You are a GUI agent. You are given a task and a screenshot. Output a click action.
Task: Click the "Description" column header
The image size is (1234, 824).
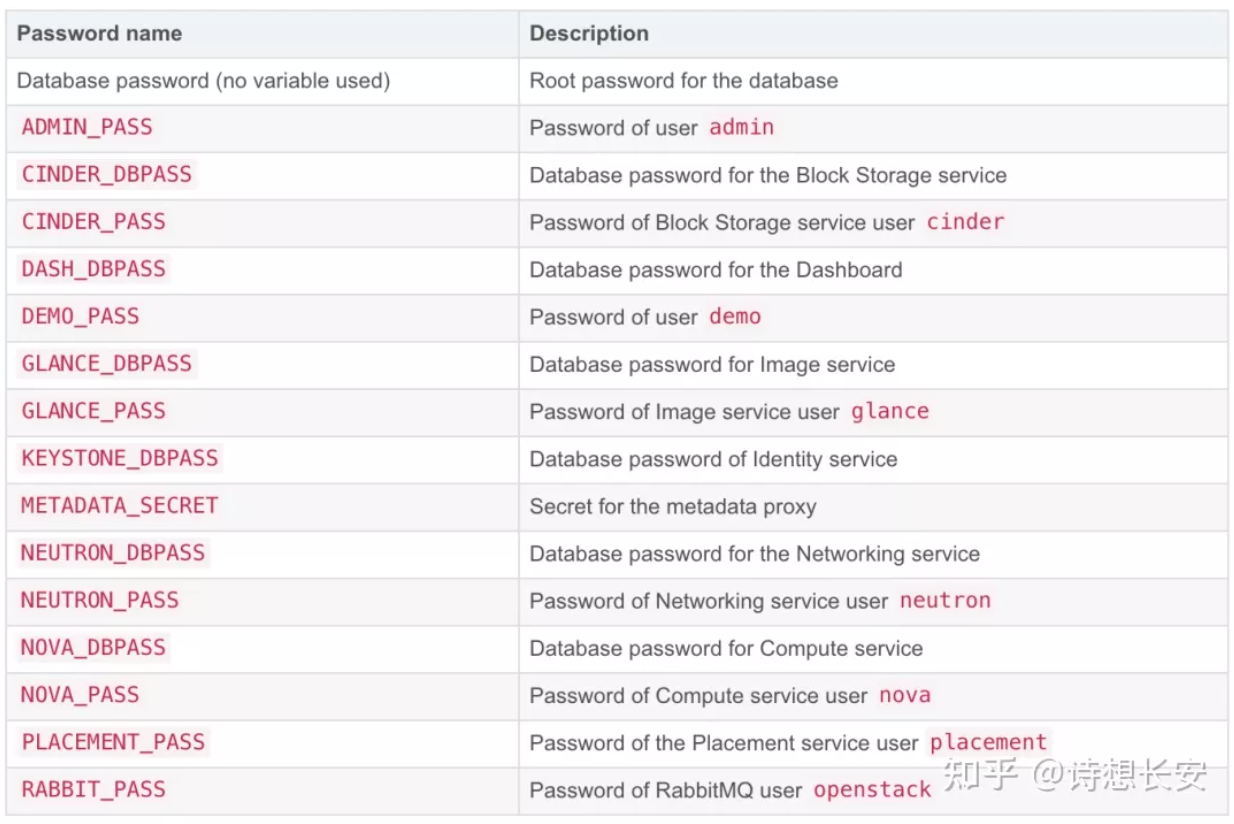coord(589,33)
